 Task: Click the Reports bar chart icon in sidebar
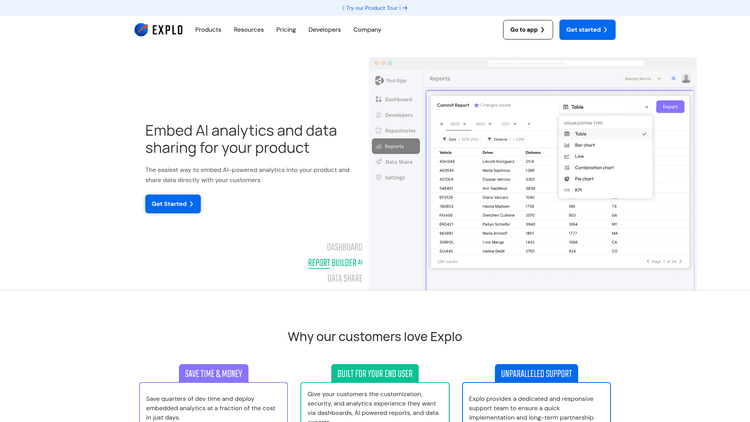(378, 146)
